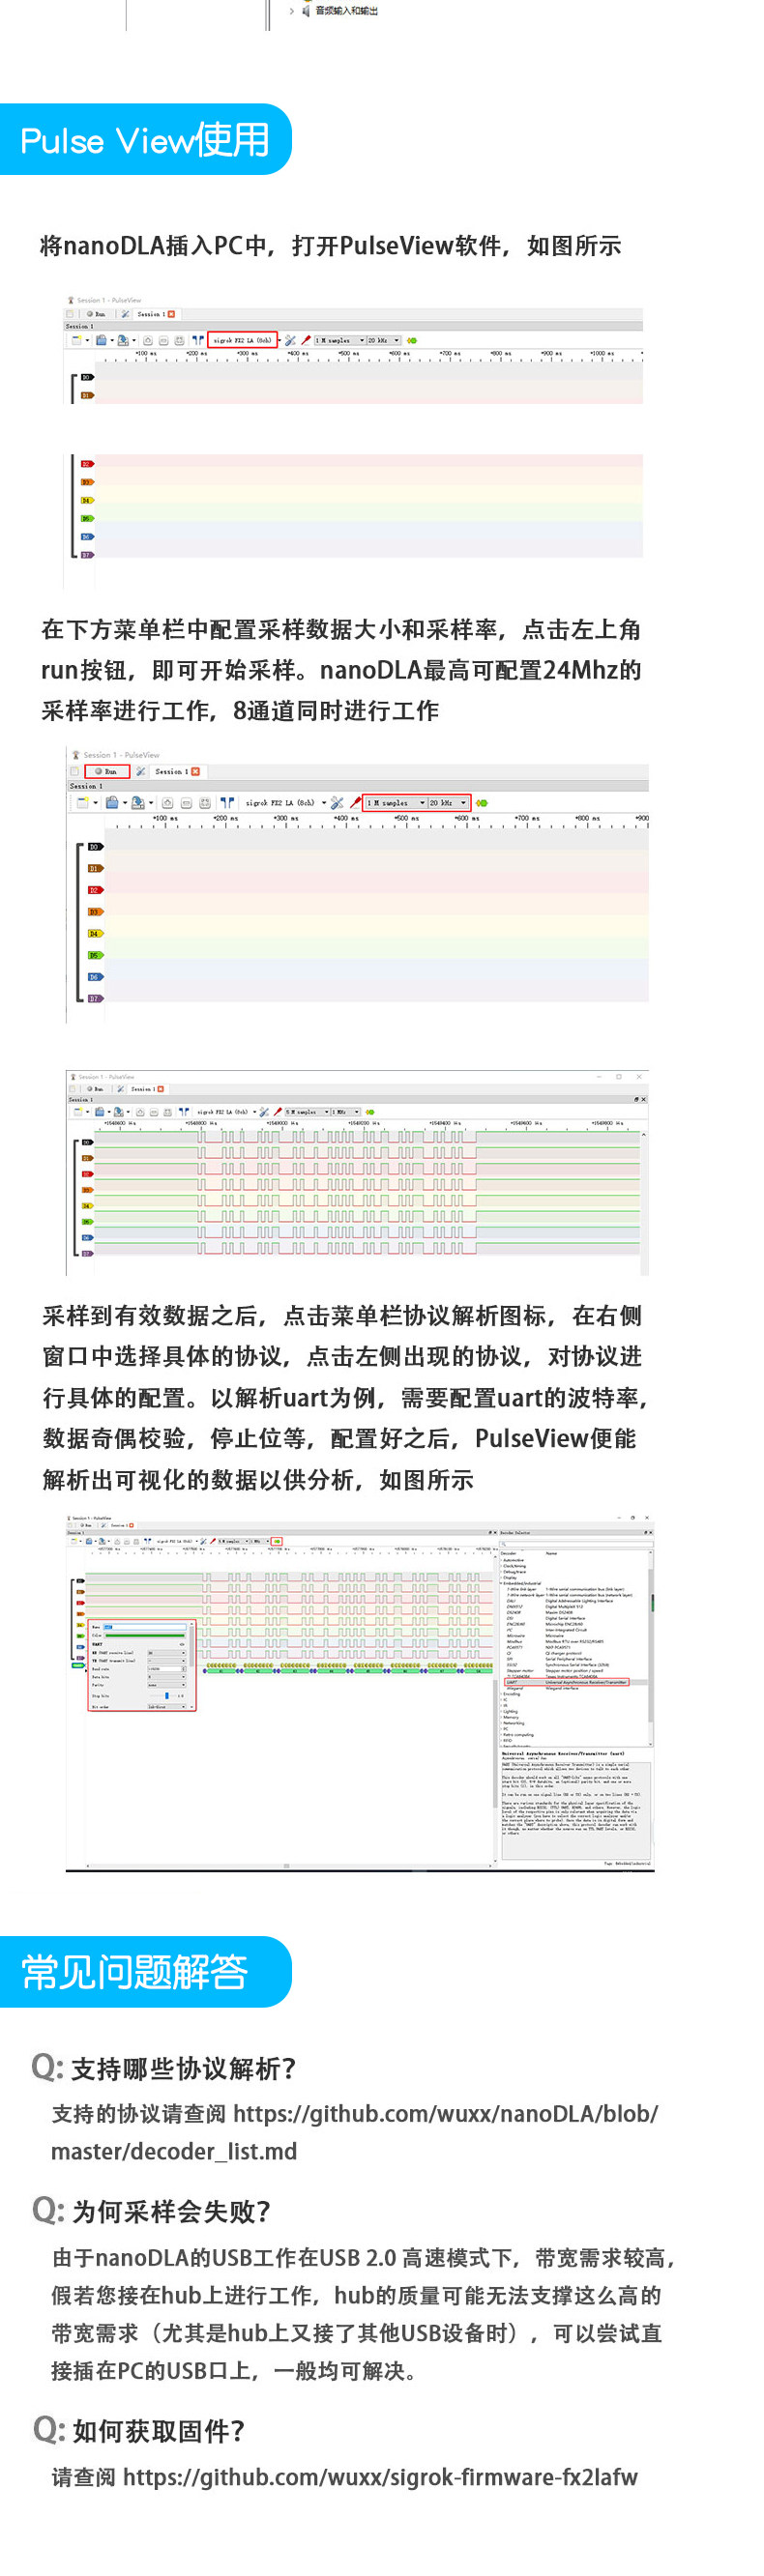Toggle the blue cursors icon in the second screenshot's toolbar
The width and height of the screenshot is (764, 2576).
[227, 803]
